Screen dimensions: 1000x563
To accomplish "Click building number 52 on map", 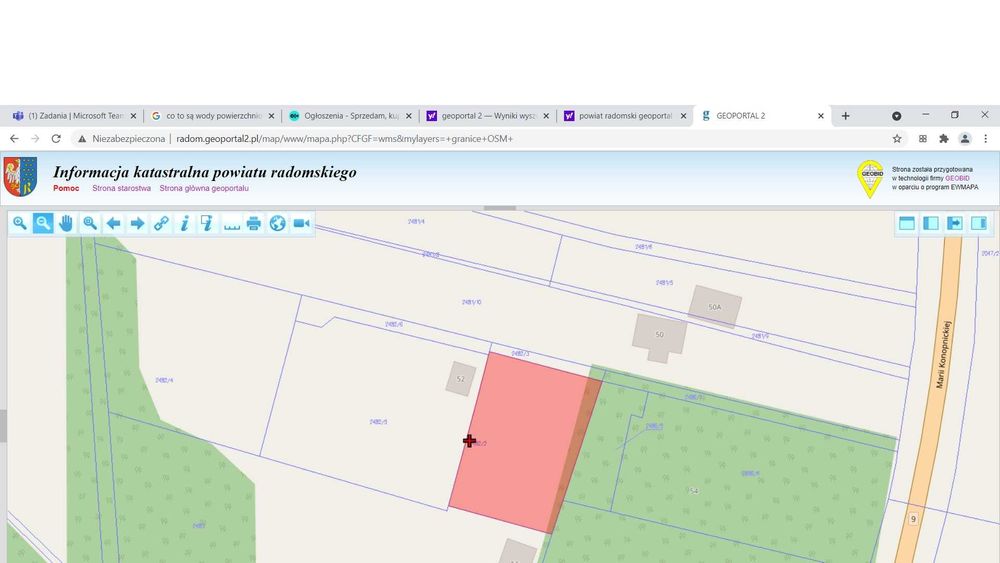I will click(460, 379).
